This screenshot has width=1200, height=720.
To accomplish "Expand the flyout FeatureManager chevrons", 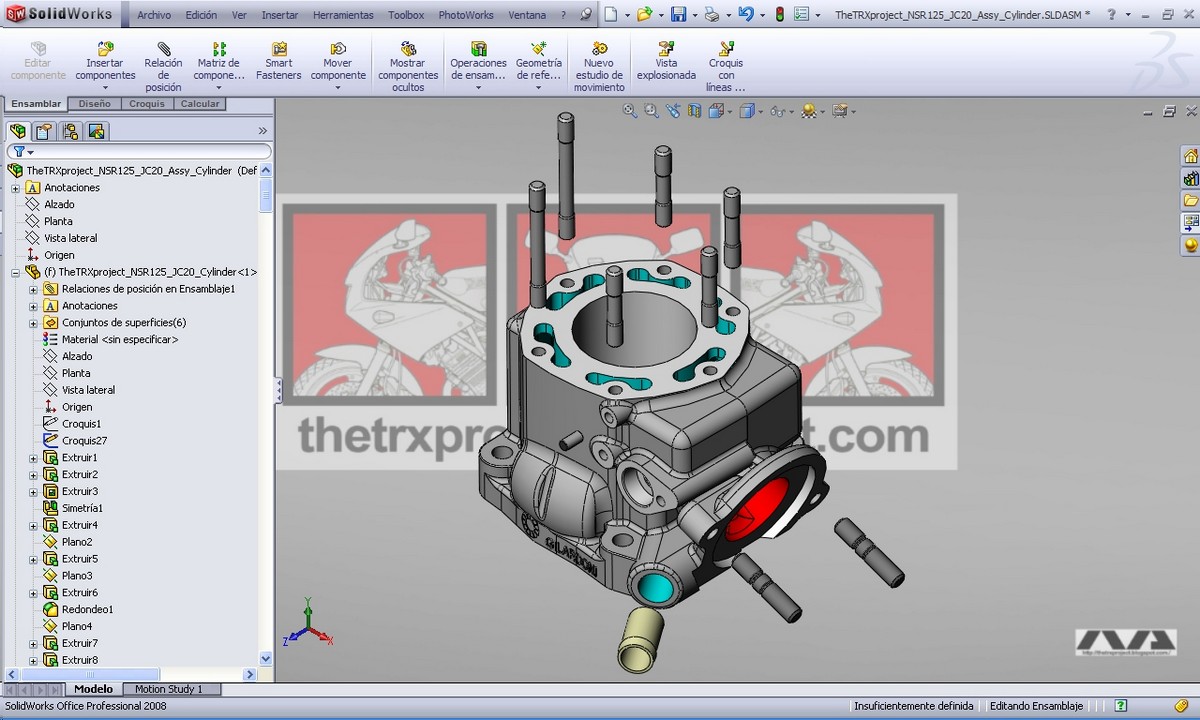I will [x=263, y=131].
